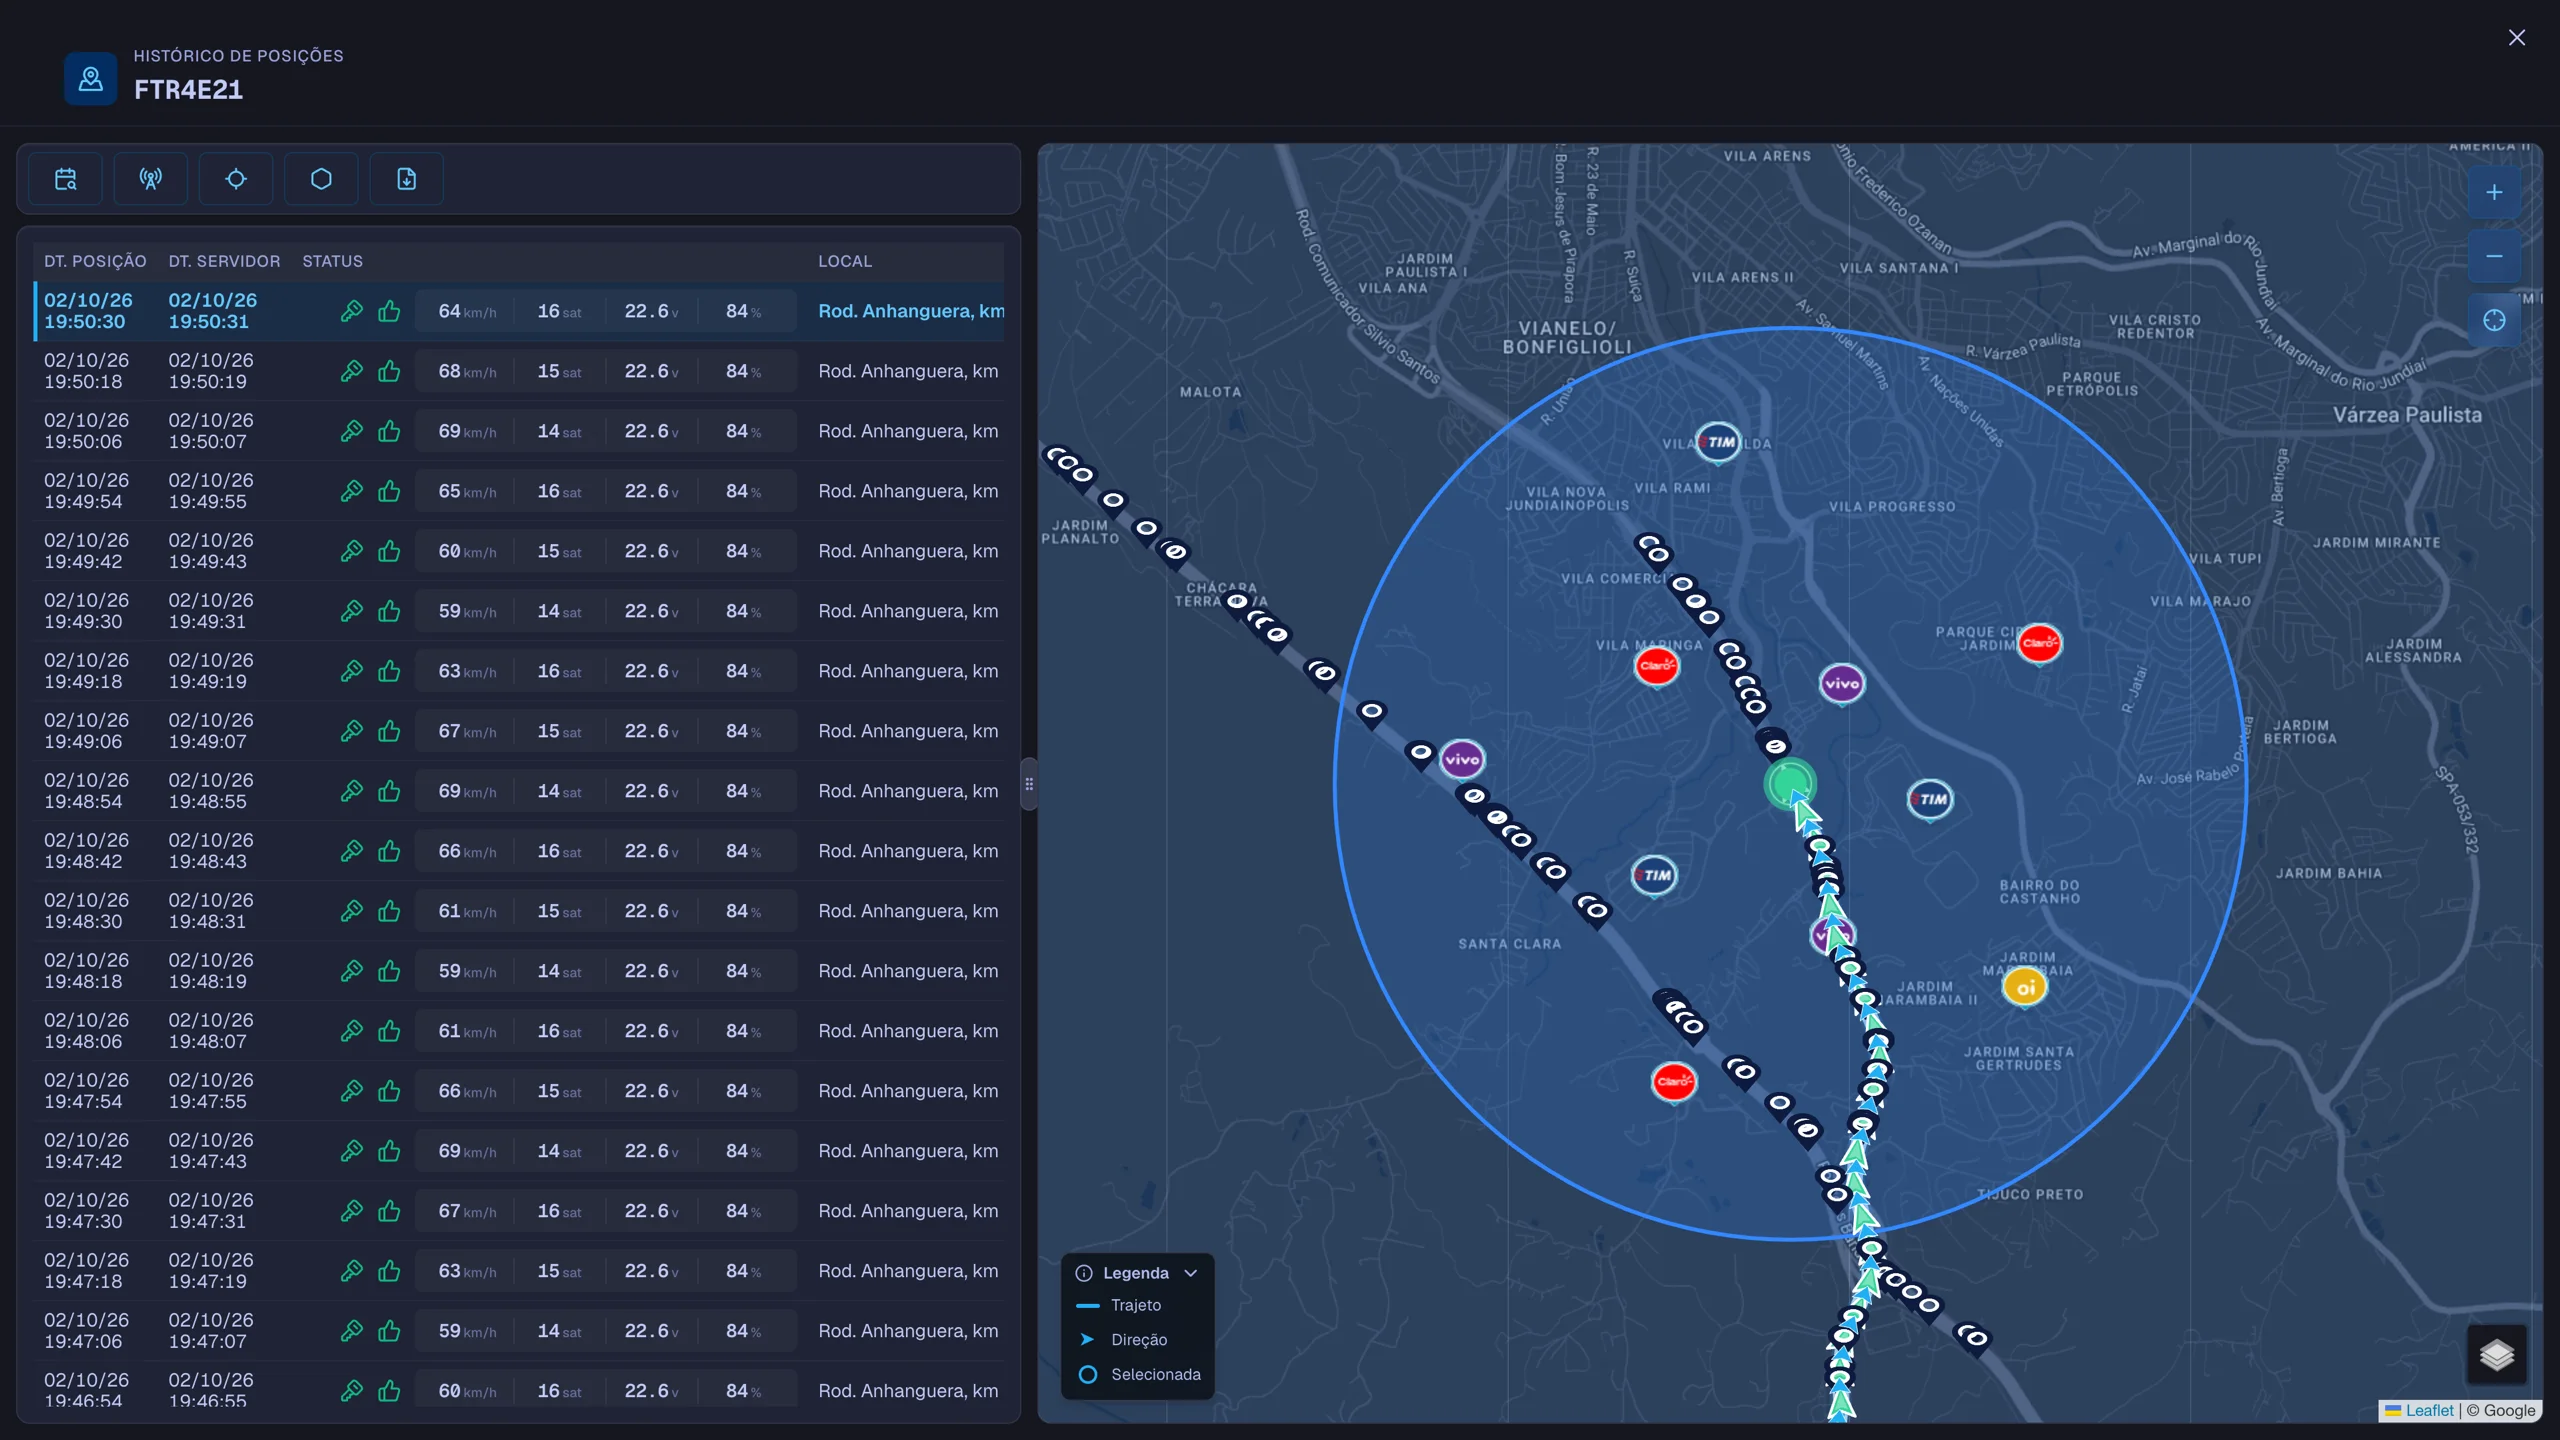Select the position row at 19:50:06
The width and height of the screenshot is (2560, 1440).
(x=519, y=431)
